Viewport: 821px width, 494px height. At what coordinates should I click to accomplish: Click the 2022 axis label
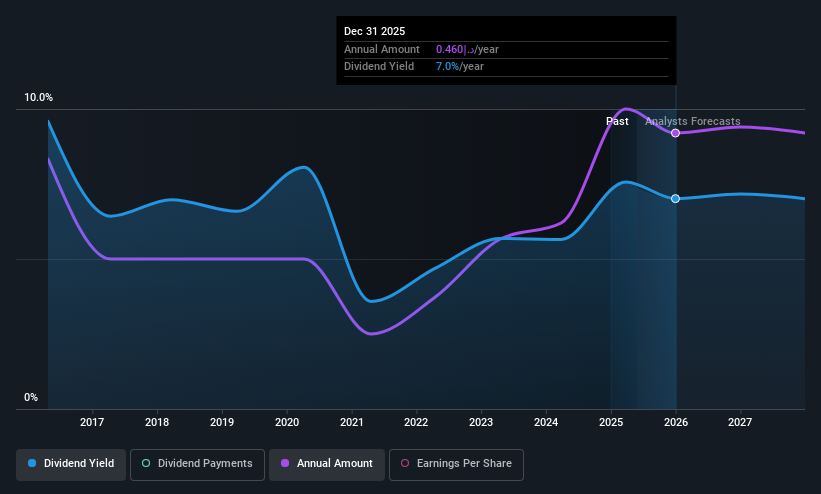pos(416,422)
